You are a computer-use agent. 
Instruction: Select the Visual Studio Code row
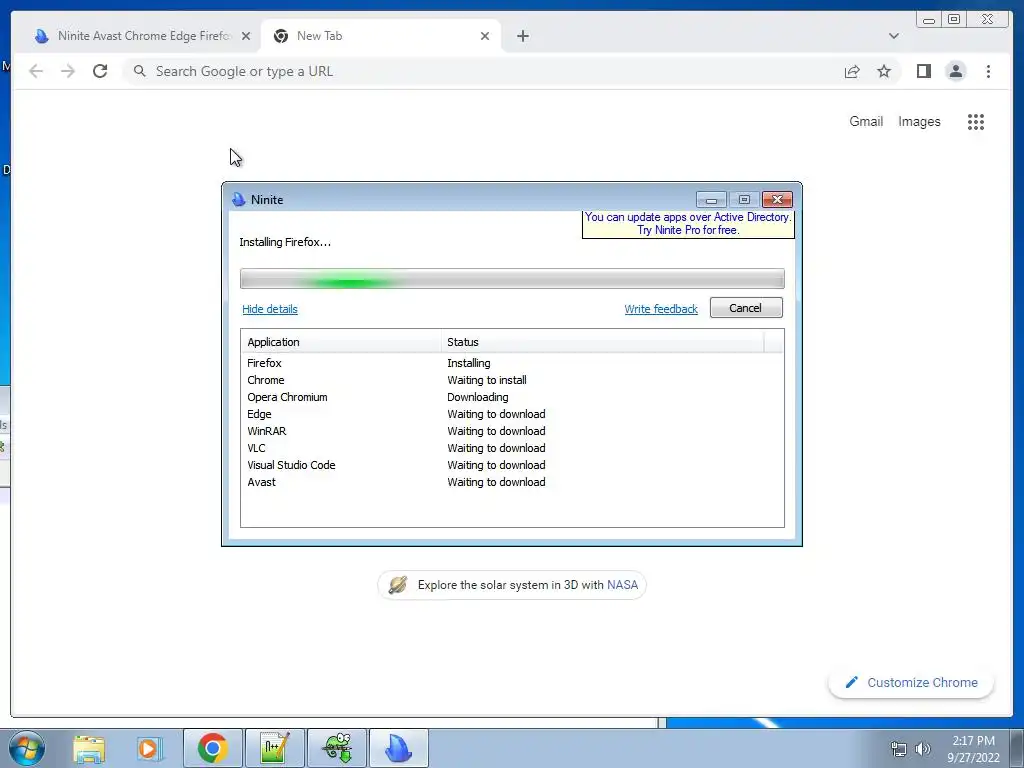tap(512, 465)
